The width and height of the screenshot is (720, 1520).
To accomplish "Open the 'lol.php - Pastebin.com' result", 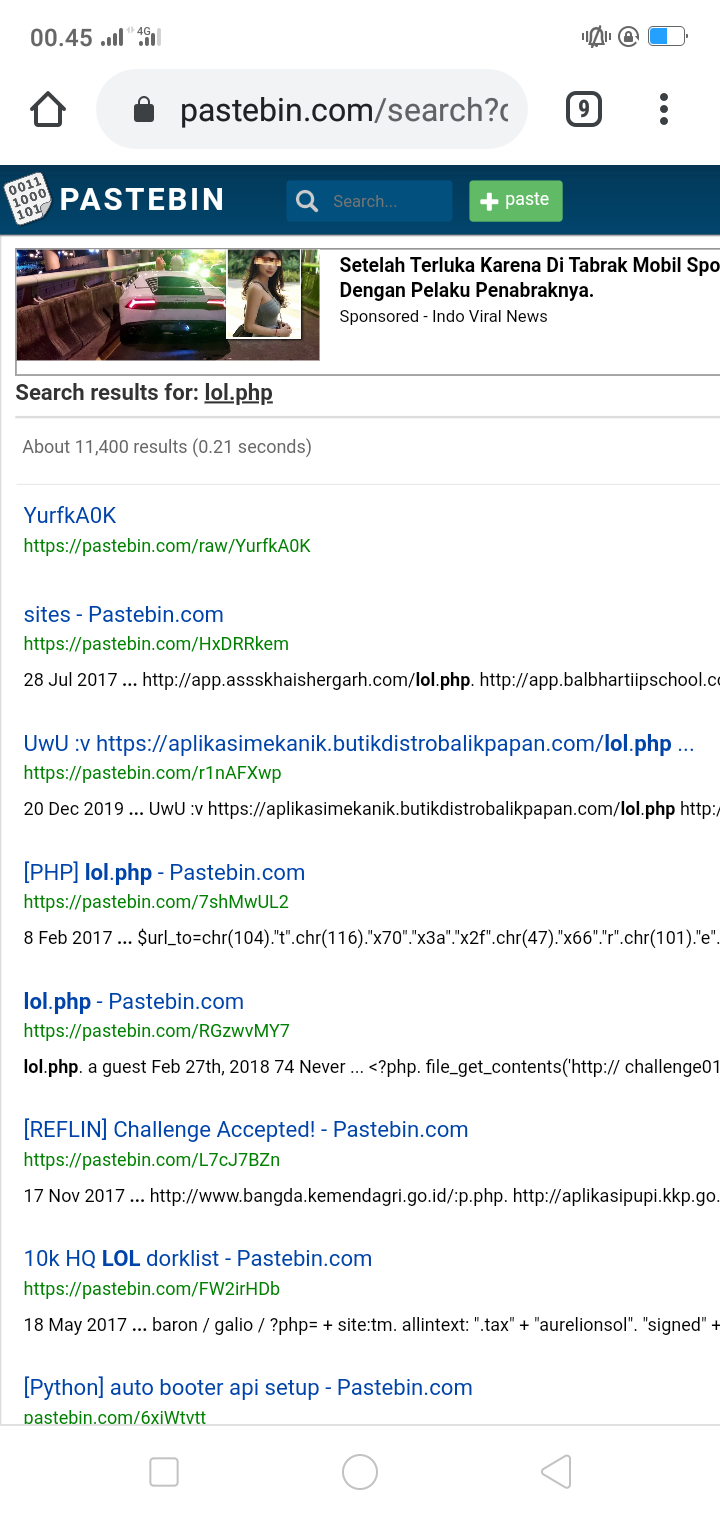I will tap(133, 1001).
